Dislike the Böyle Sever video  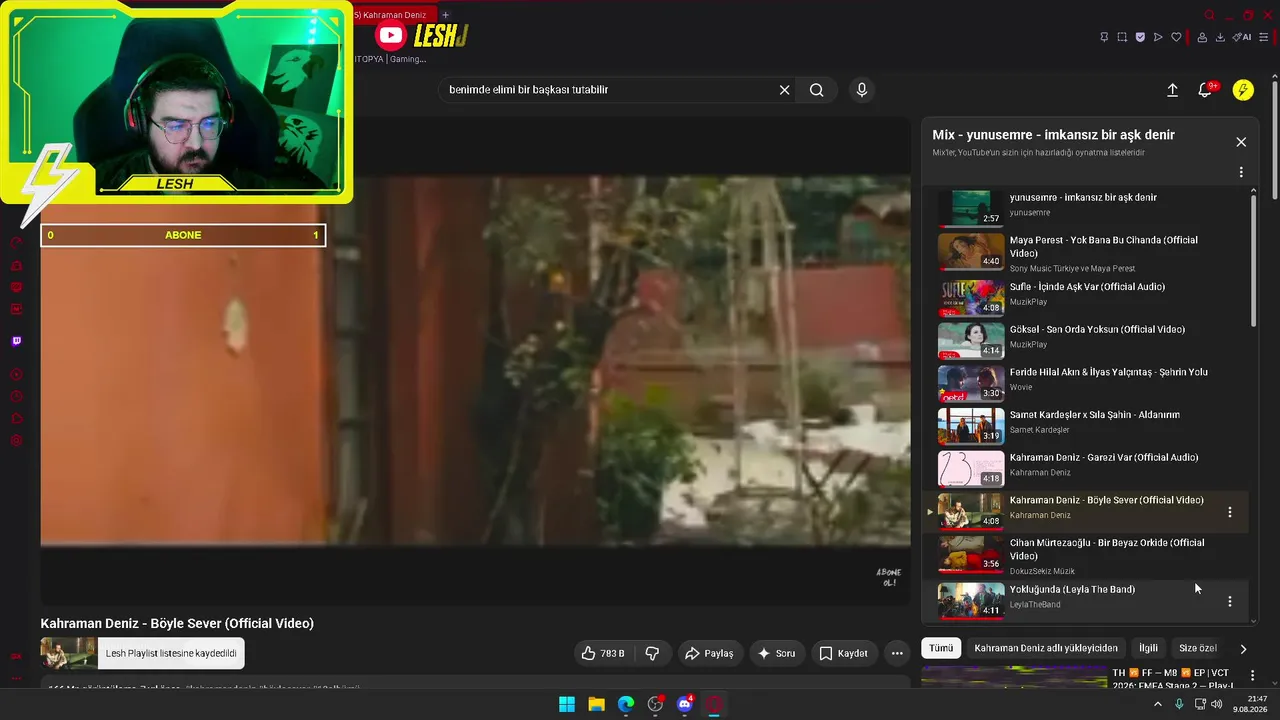(x=652, y=653)
